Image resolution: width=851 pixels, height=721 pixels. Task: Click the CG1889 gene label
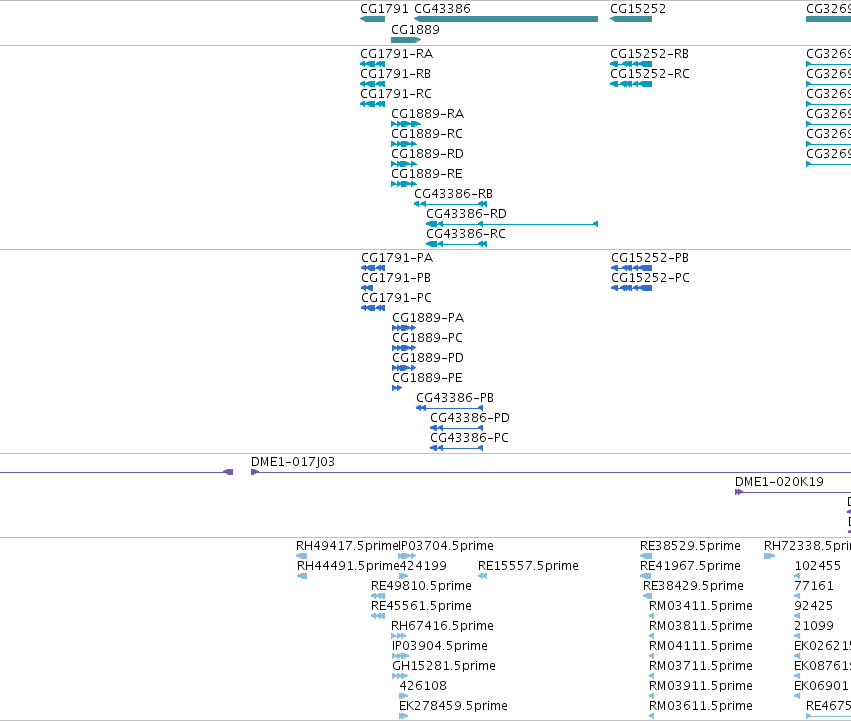(x=415, y=29)
